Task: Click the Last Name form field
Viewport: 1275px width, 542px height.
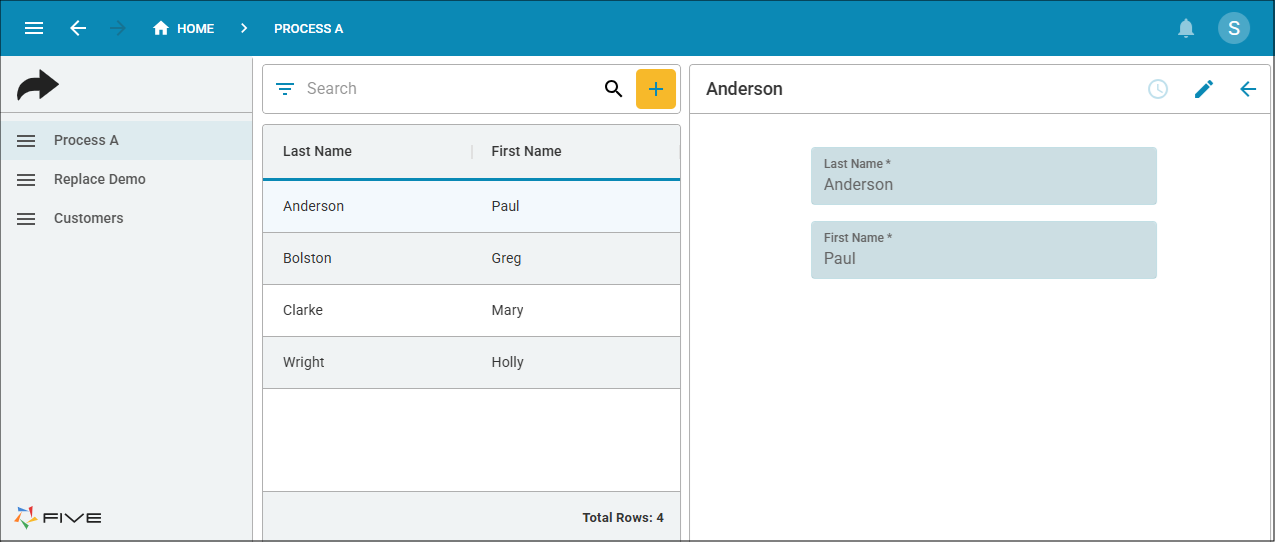Action: tap(984, 176)
